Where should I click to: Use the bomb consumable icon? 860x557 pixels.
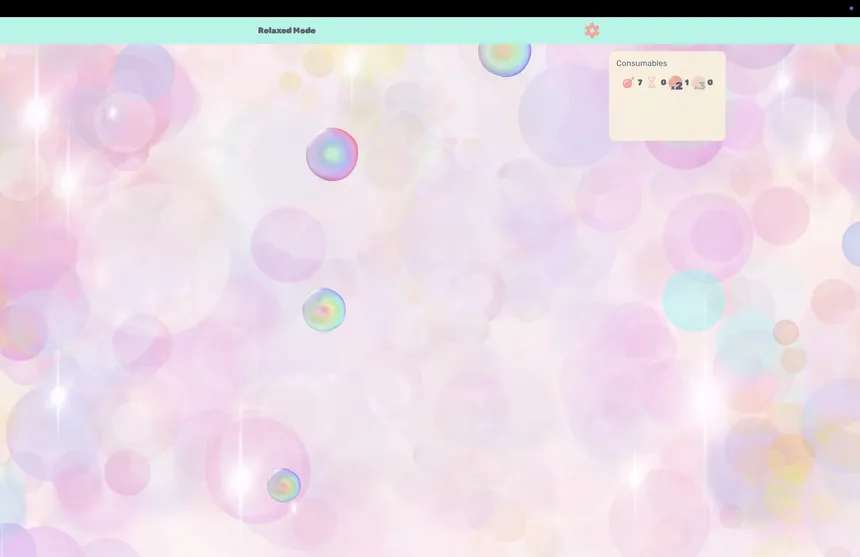(628, 82)
